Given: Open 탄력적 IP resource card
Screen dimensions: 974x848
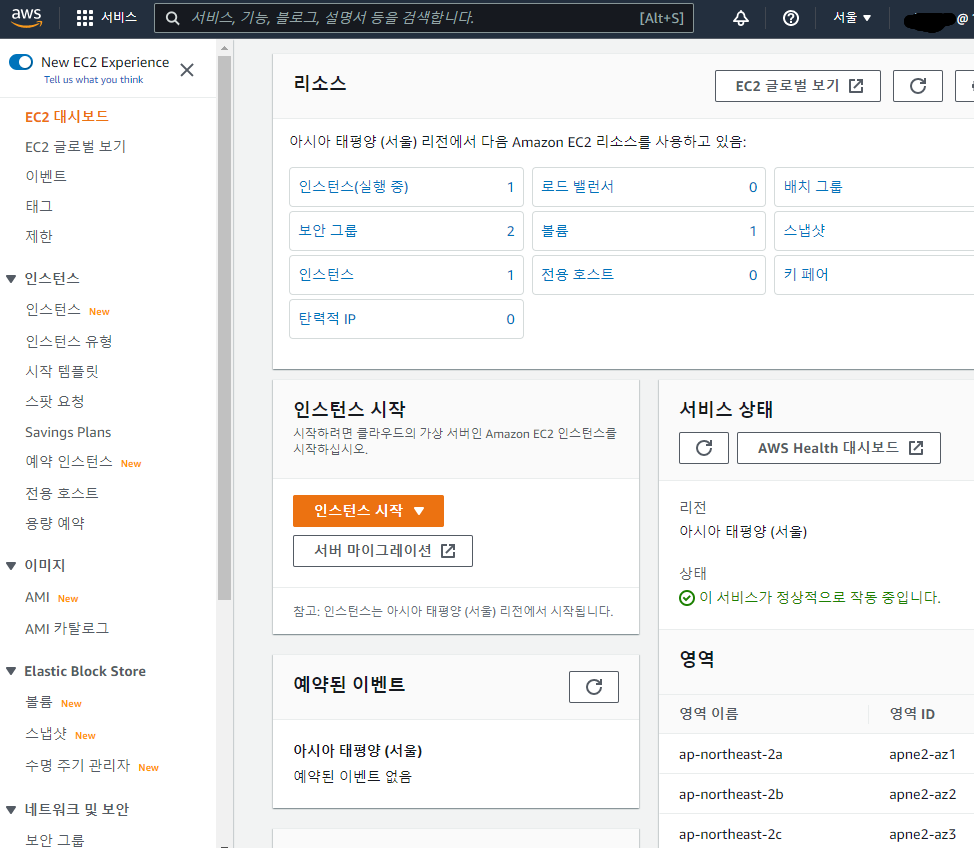Looking at the screenshot, I should coord(406,319).
